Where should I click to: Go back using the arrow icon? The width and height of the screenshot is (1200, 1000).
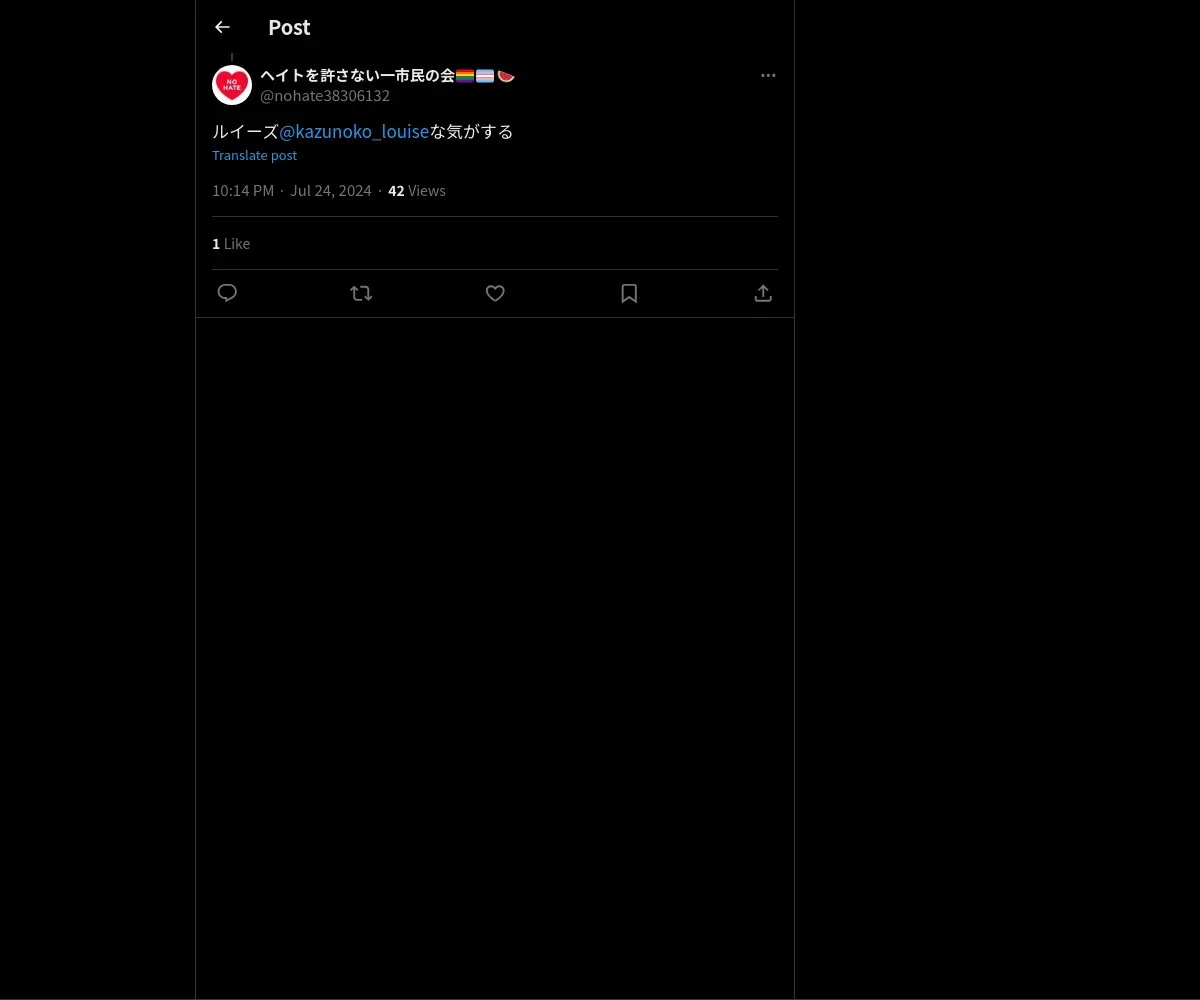click(222, 27)
